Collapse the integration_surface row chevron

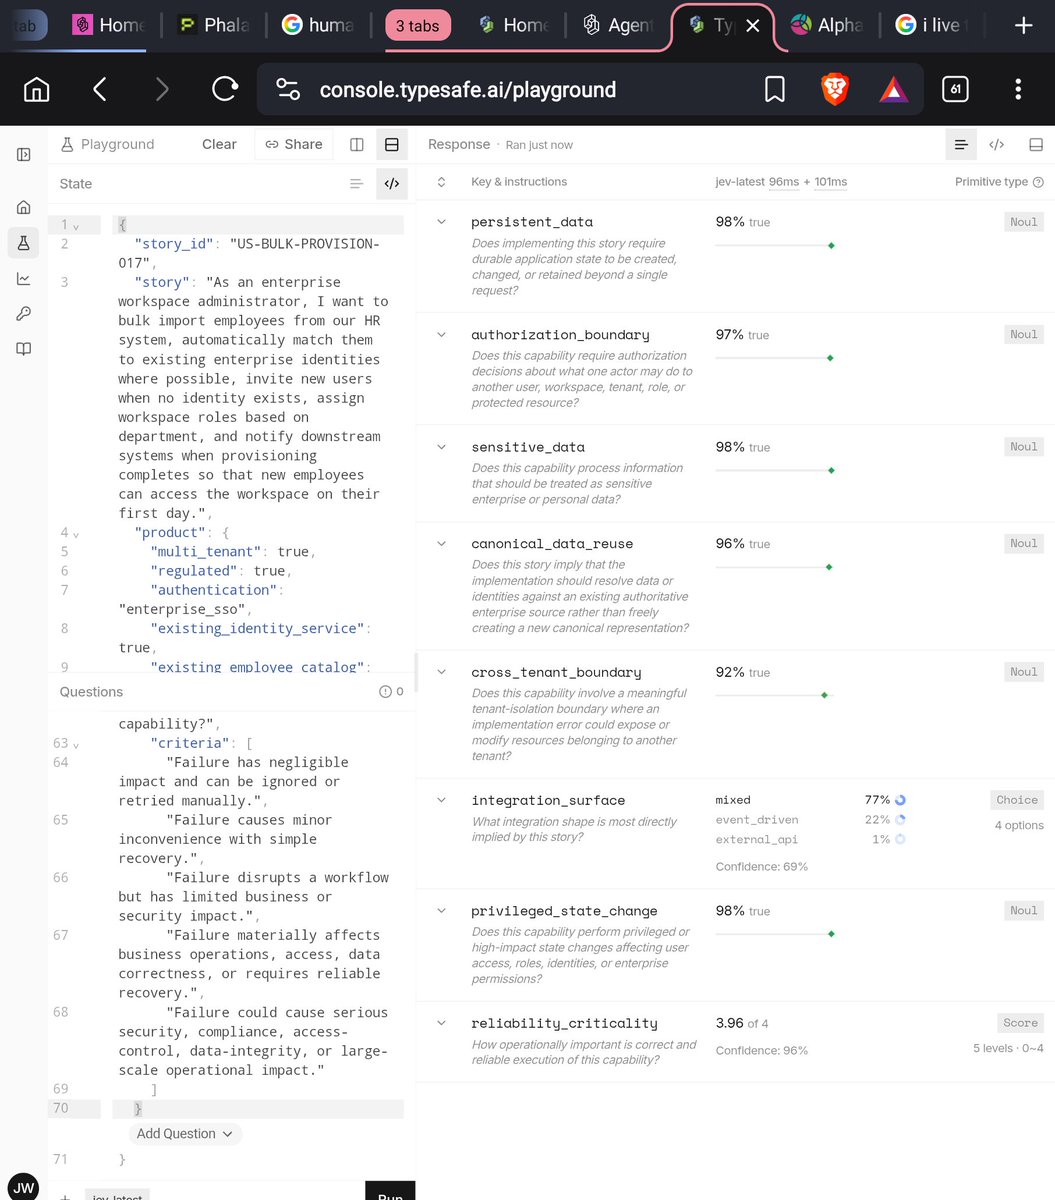[x=441, y=800]
